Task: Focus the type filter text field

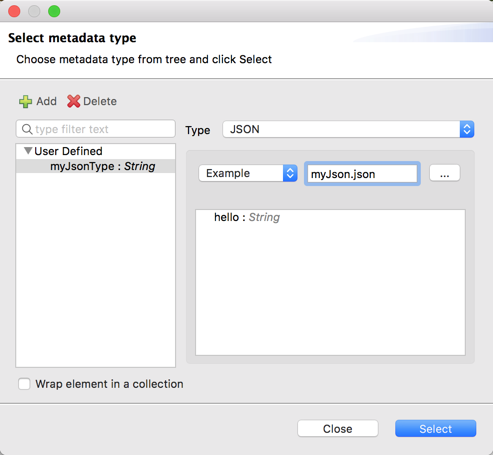Action: (x=96, y=129)
